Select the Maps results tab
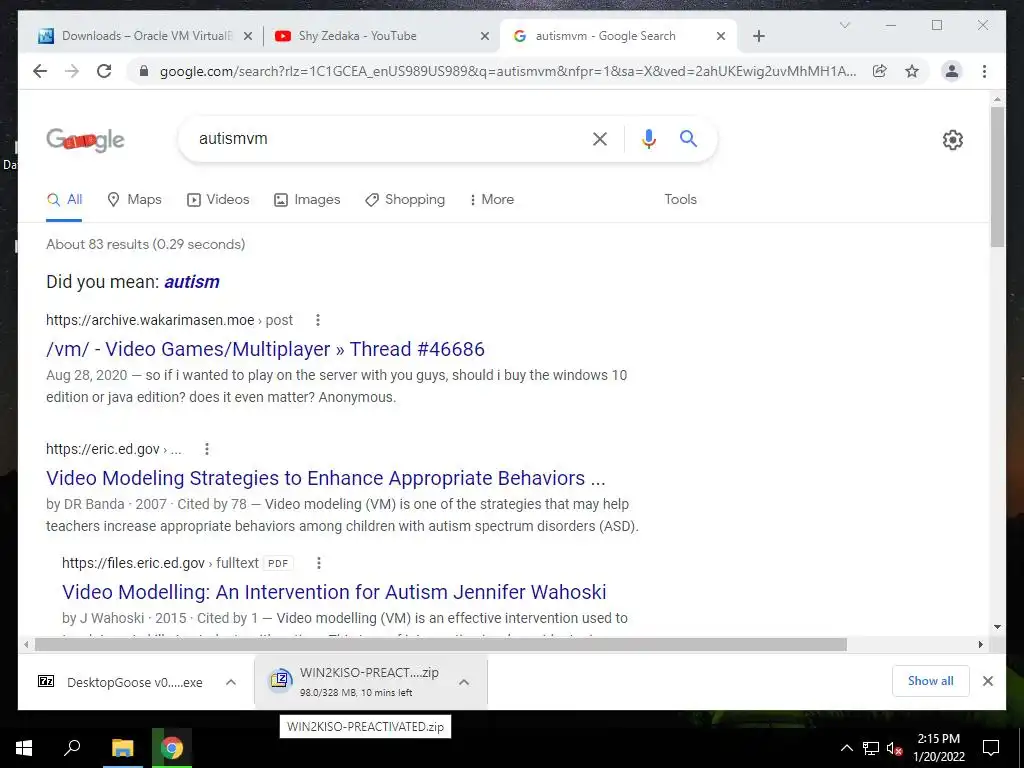Image resolution: width=1024 pixels, height=768 pixels. pyautogui.click(x=134, y=199)
